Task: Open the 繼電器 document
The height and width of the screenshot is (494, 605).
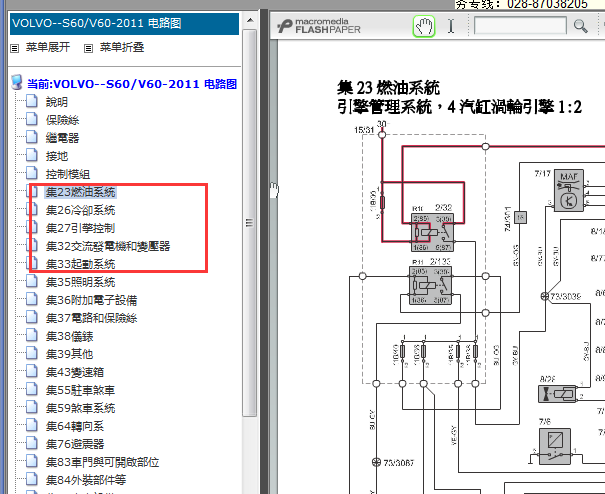Action: coord(62,138)
